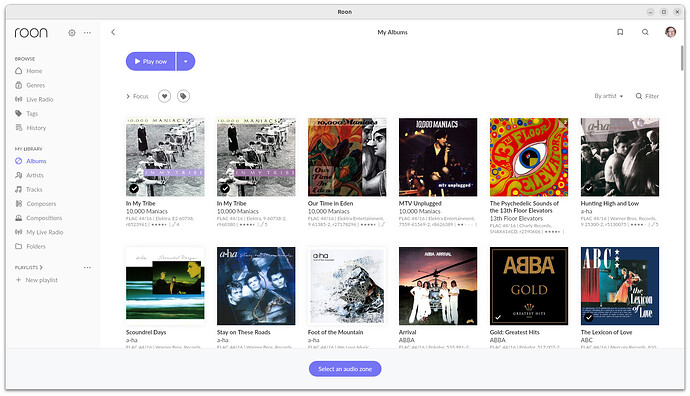Click the bookmark icon in the header

coord(620,32)
